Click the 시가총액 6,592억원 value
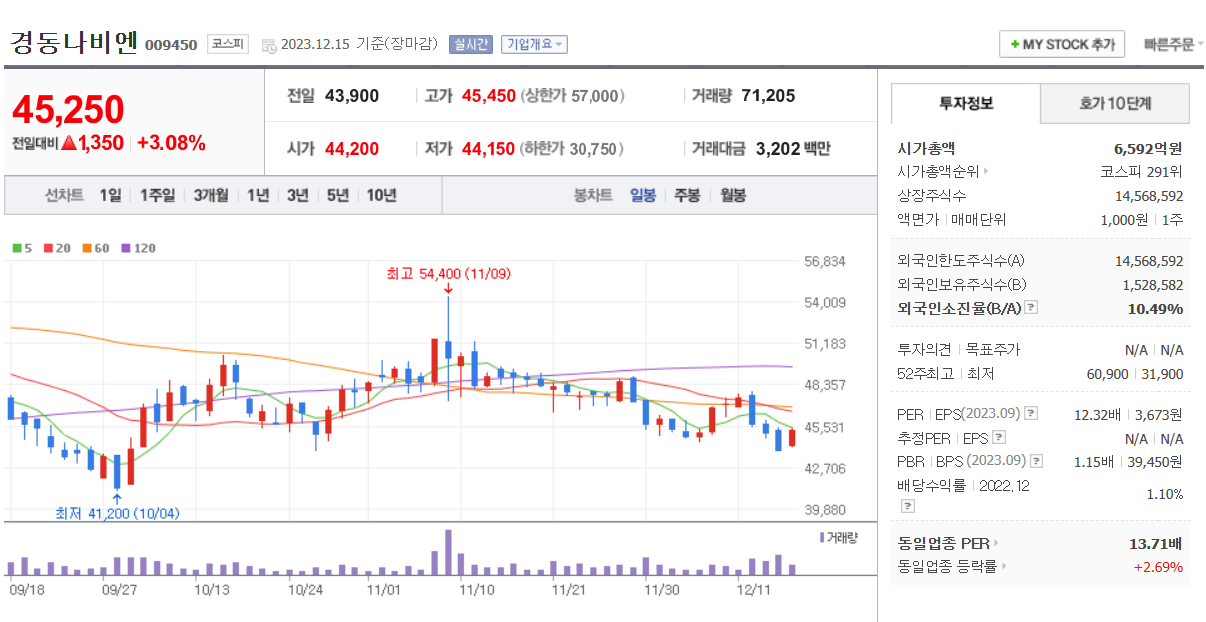Screen dimensions: 1206x622 pos(1148,148)
